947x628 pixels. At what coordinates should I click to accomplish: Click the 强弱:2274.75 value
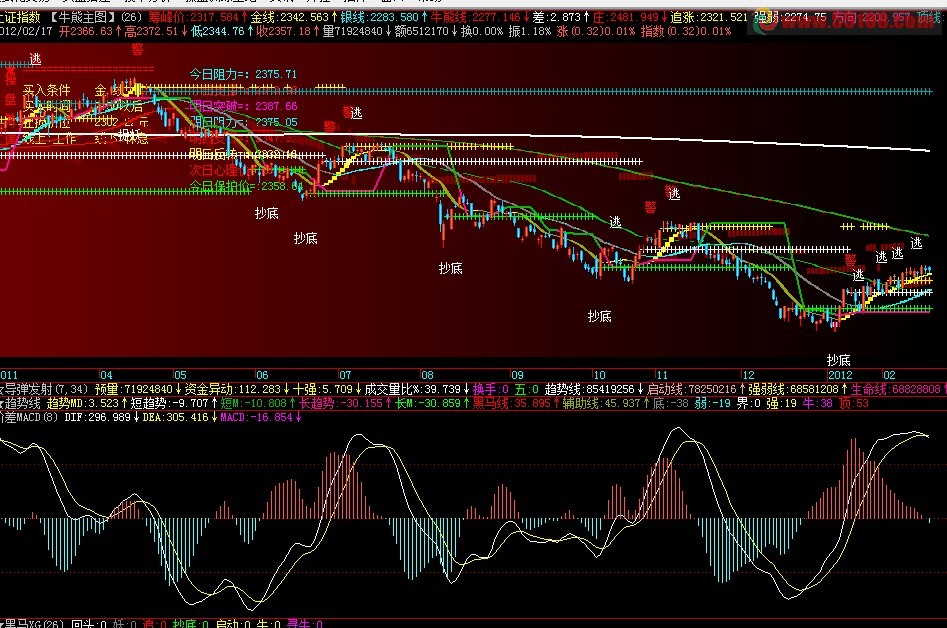(x=790, y=18)
